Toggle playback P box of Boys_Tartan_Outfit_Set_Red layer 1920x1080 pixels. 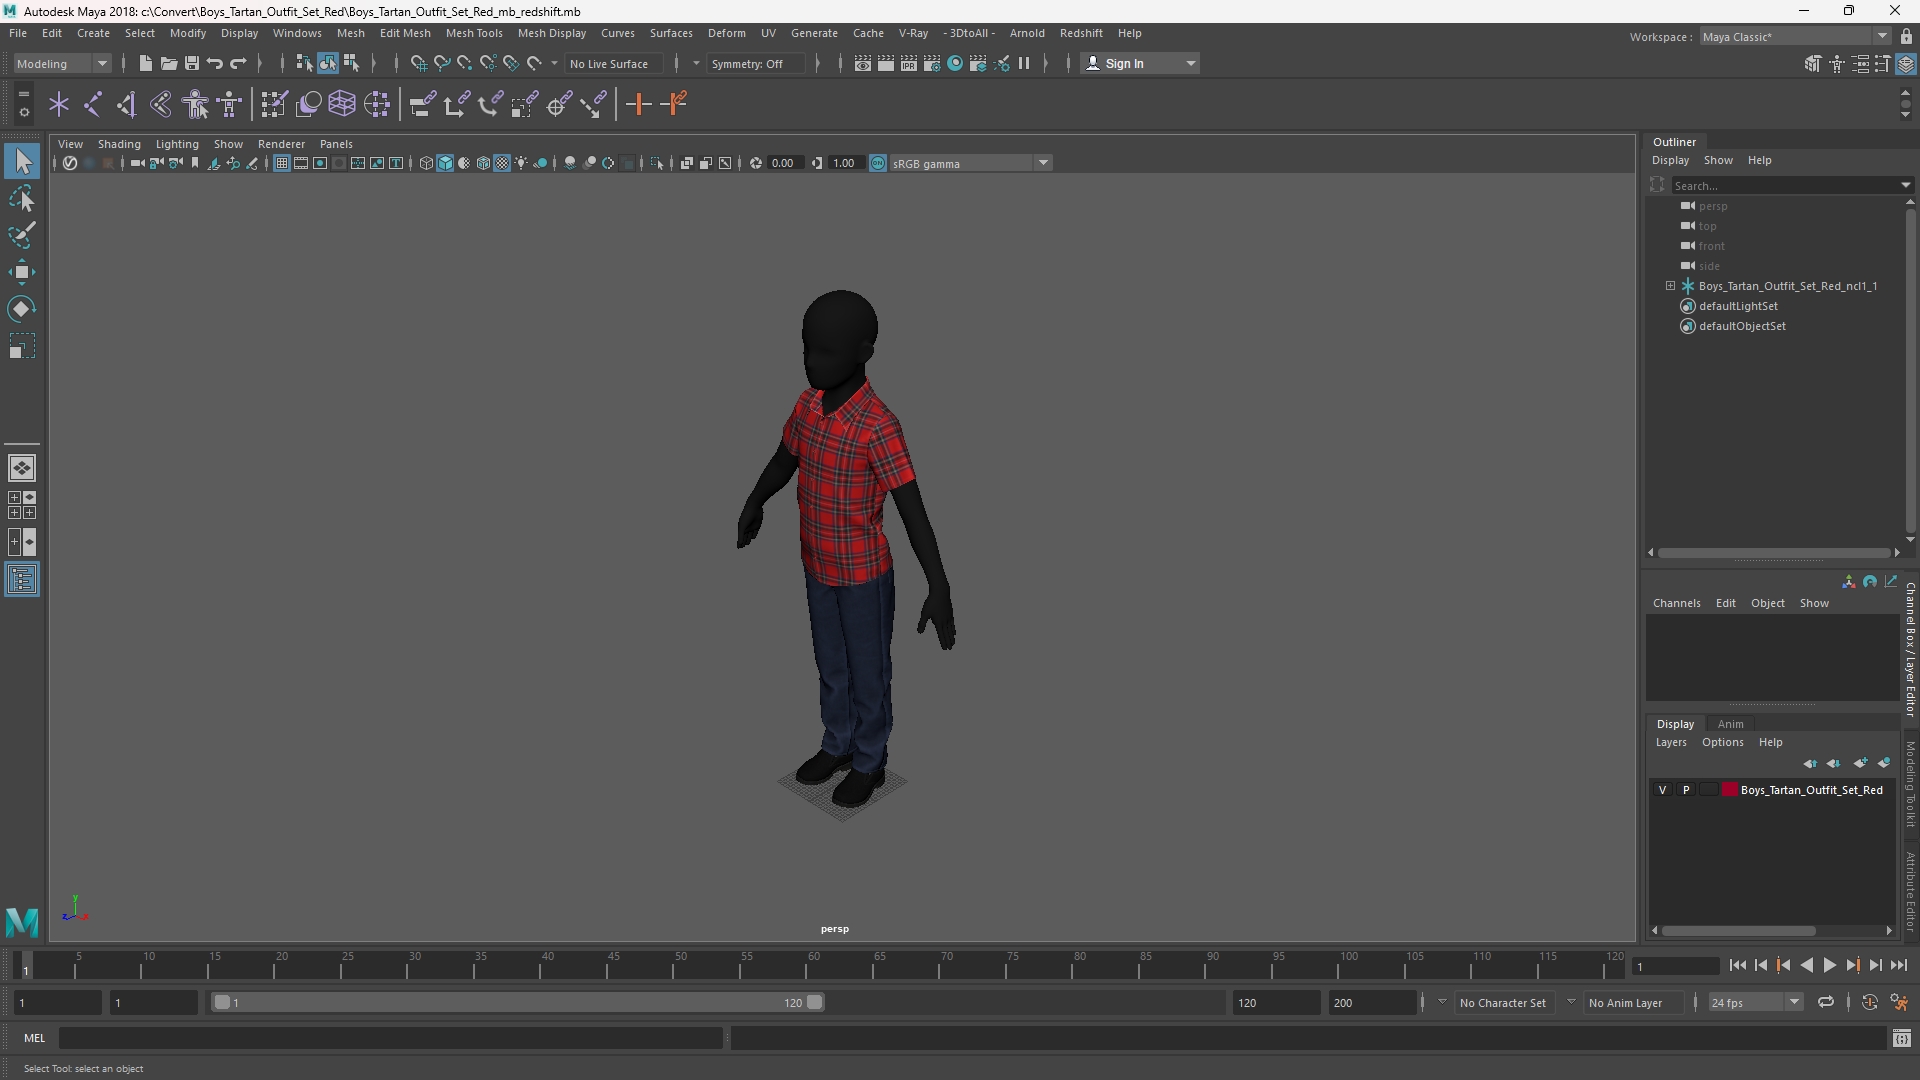click(1686, 790)
